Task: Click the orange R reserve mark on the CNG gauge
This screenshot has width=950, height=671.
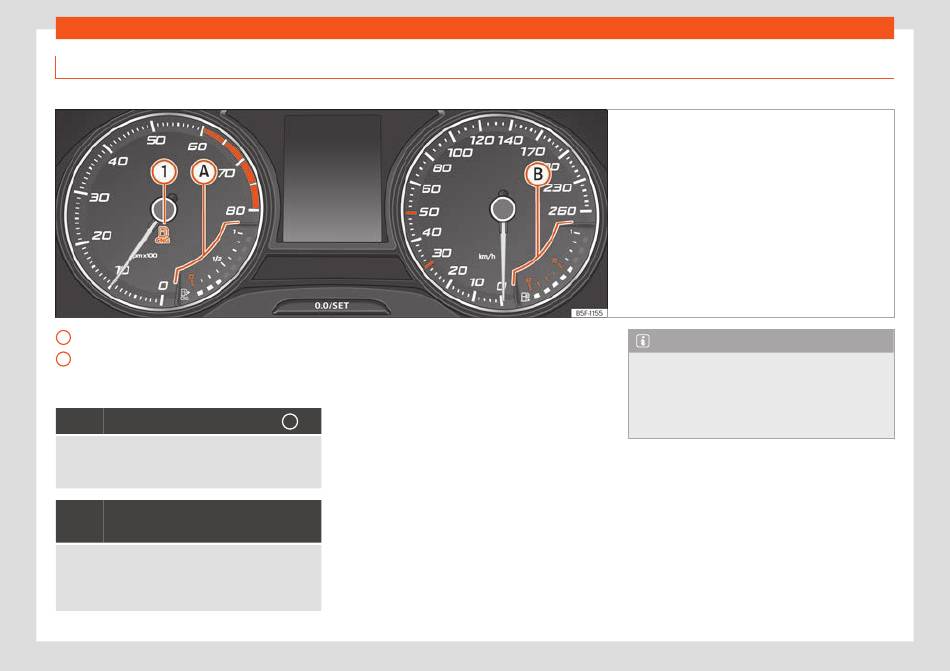Action: (191, 279)
